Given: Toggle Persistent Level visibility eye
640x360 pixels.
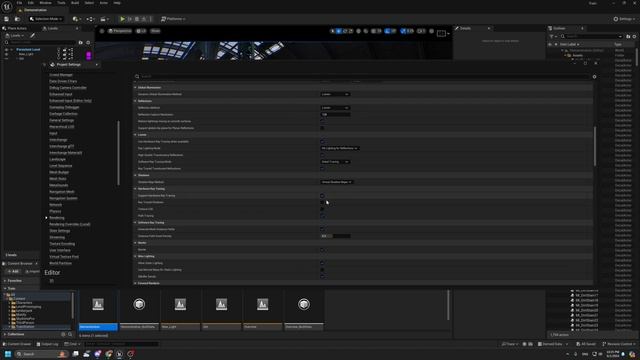Looking at the screenshot, I should tap(6, 49).
